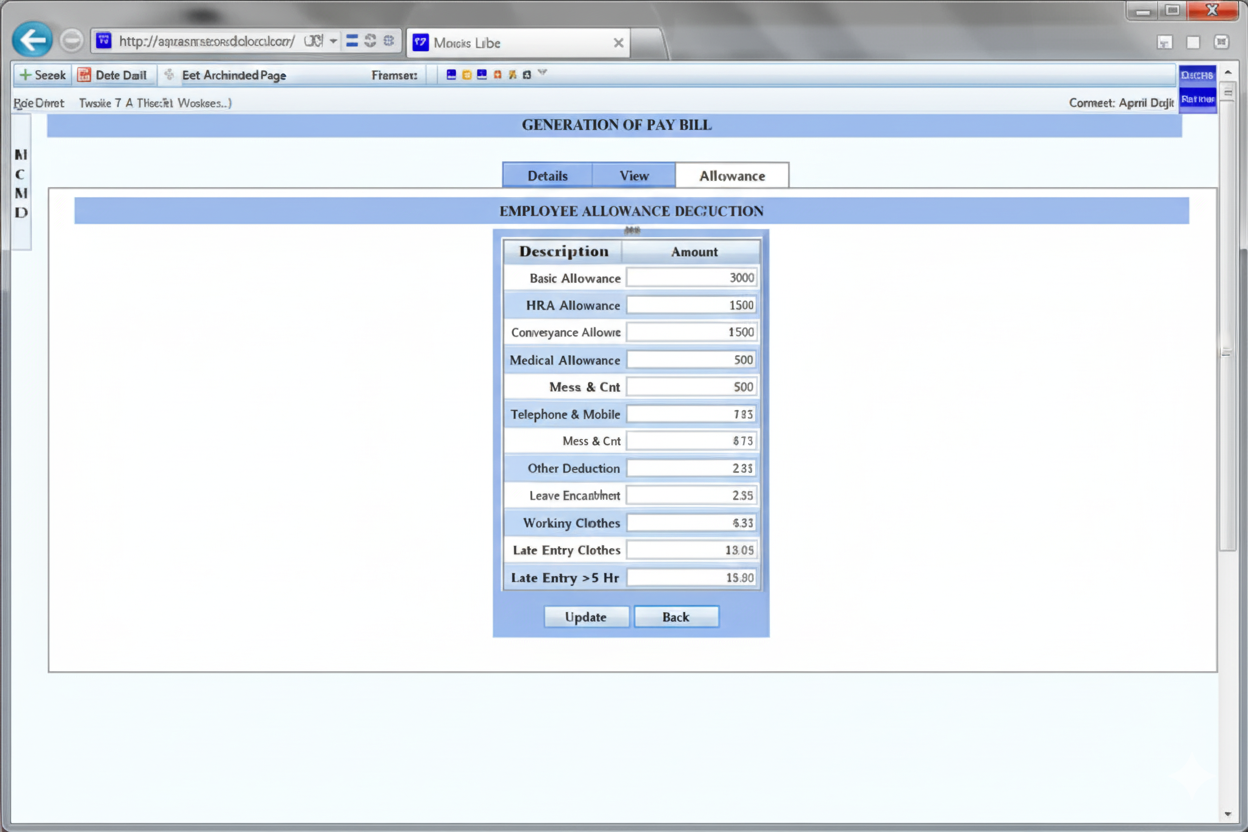Image resolution: width=1248 pixels, height=832 pixels.
Task: Click the Basic Allowance amount field
Action: point(692,278)
